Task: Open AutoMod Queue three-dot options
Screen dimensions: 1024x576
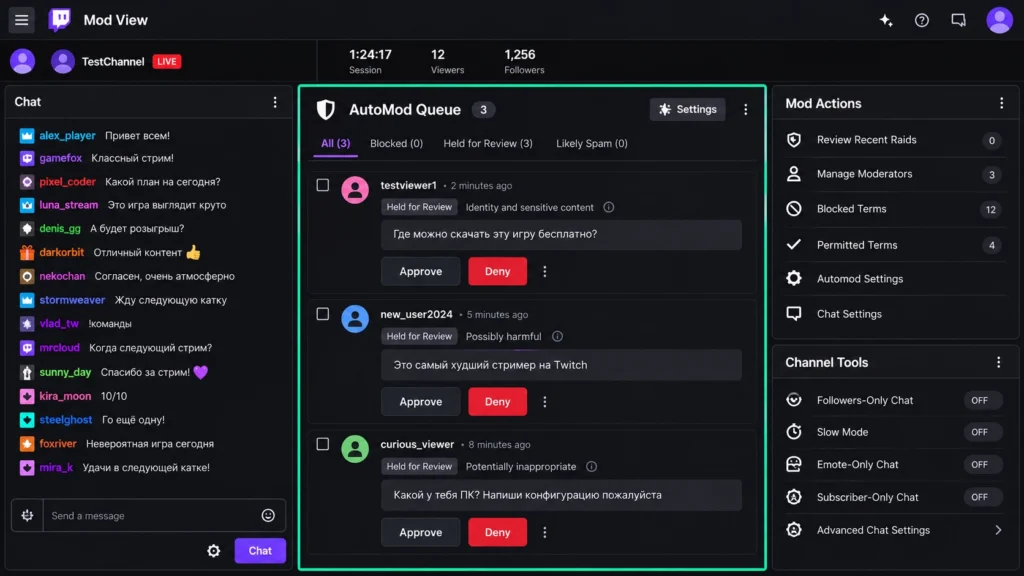Action: pyautogui.click(x=745, y=110)
